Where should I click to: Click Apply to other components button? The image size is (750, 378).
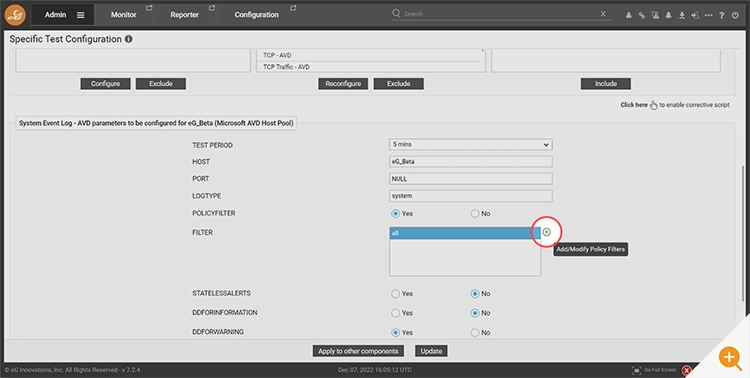358,351
